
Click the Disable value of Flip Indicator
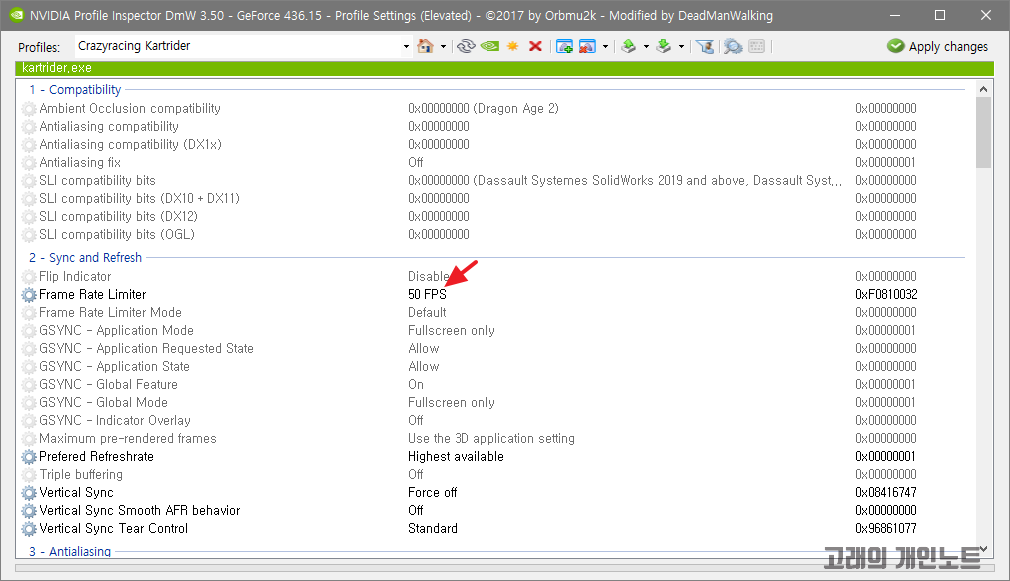point(428,276)
